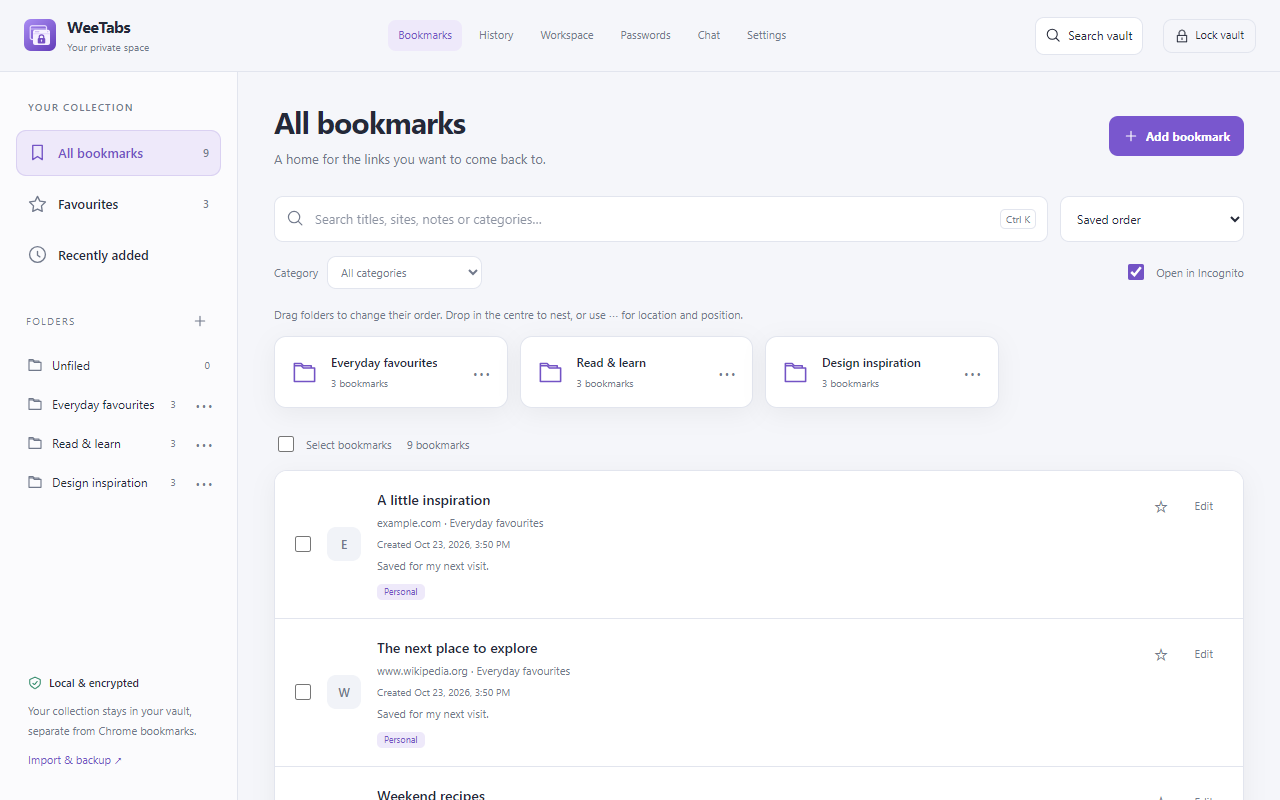Screen dimensions: 1280x800
Task: Click the Everyday favourites card folder icon
Action: point(304,372)
